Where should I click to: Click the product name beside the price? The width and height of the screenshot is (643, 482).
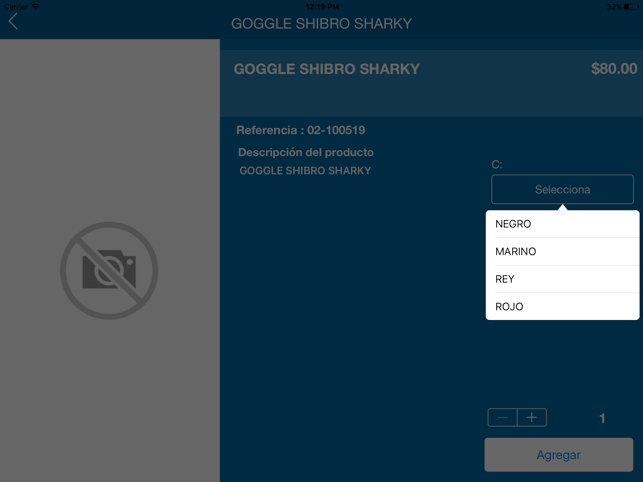click(x=326, y=69)
